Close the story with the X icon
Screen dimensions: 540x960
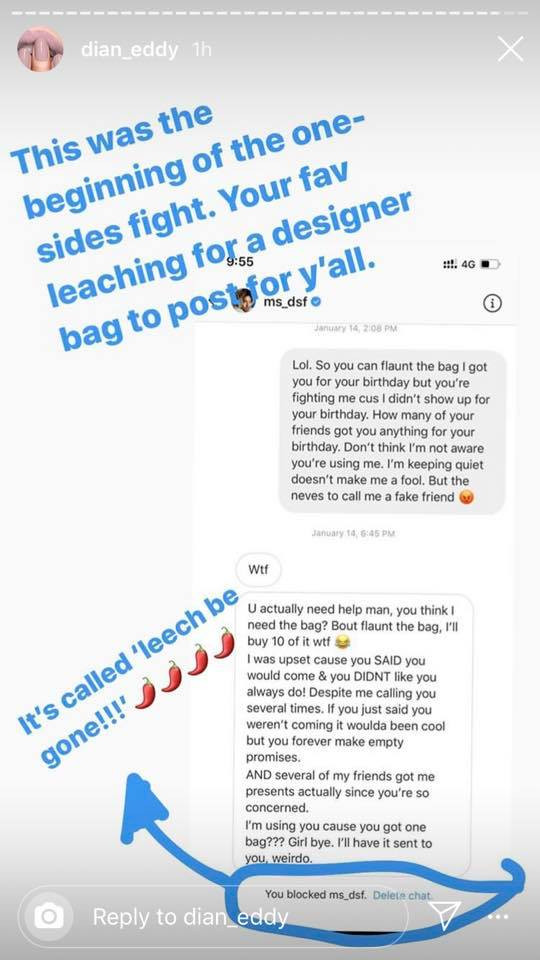(510, 49)
